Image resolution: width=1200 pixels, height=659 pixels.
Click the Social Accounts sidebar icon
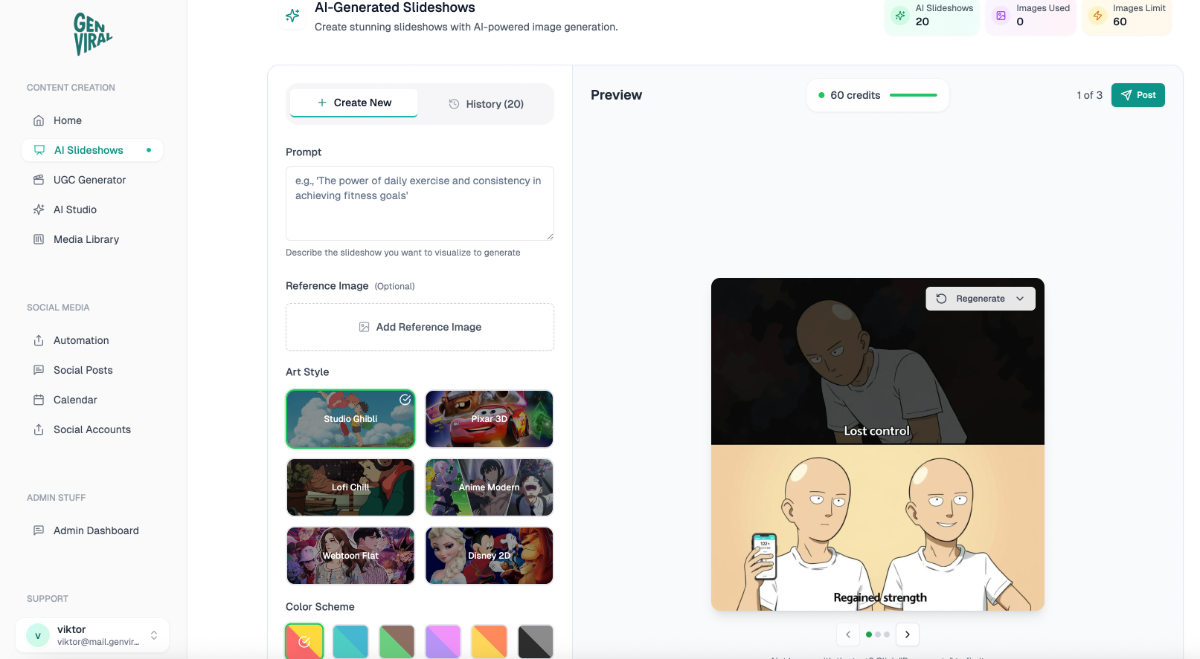pos(39,430)
